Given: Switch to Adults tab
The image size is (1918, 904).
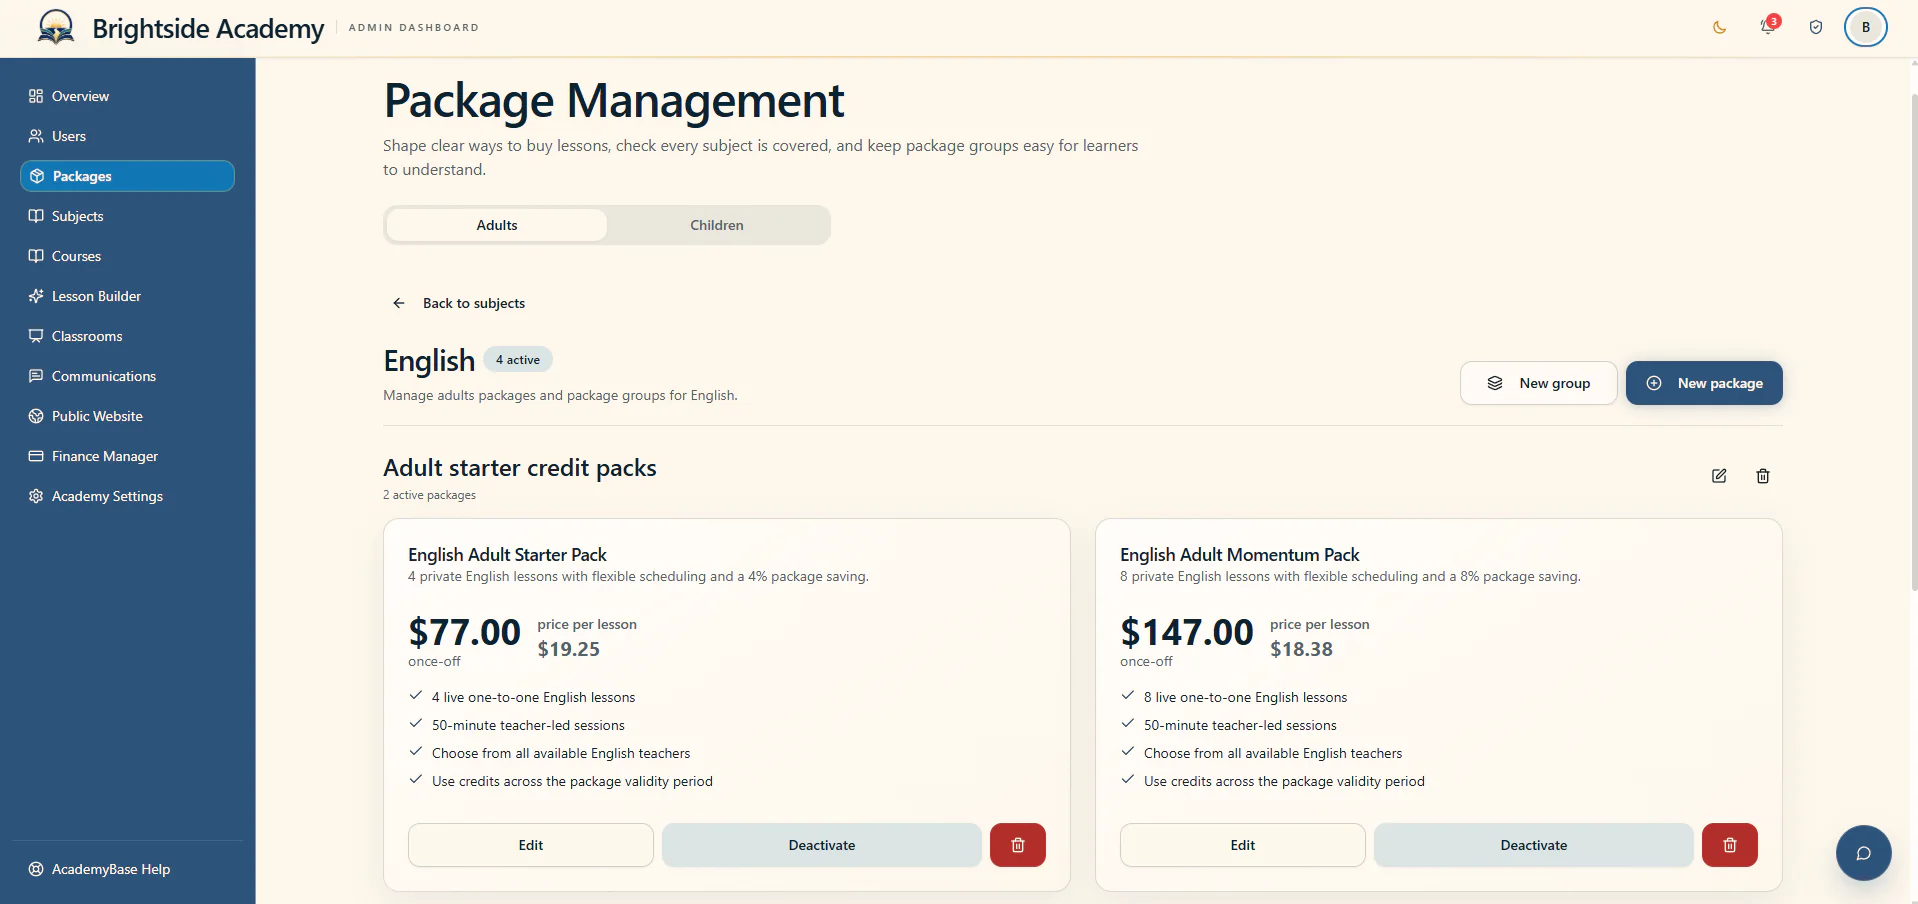Looking at the screenshot, I should [497, 225].
